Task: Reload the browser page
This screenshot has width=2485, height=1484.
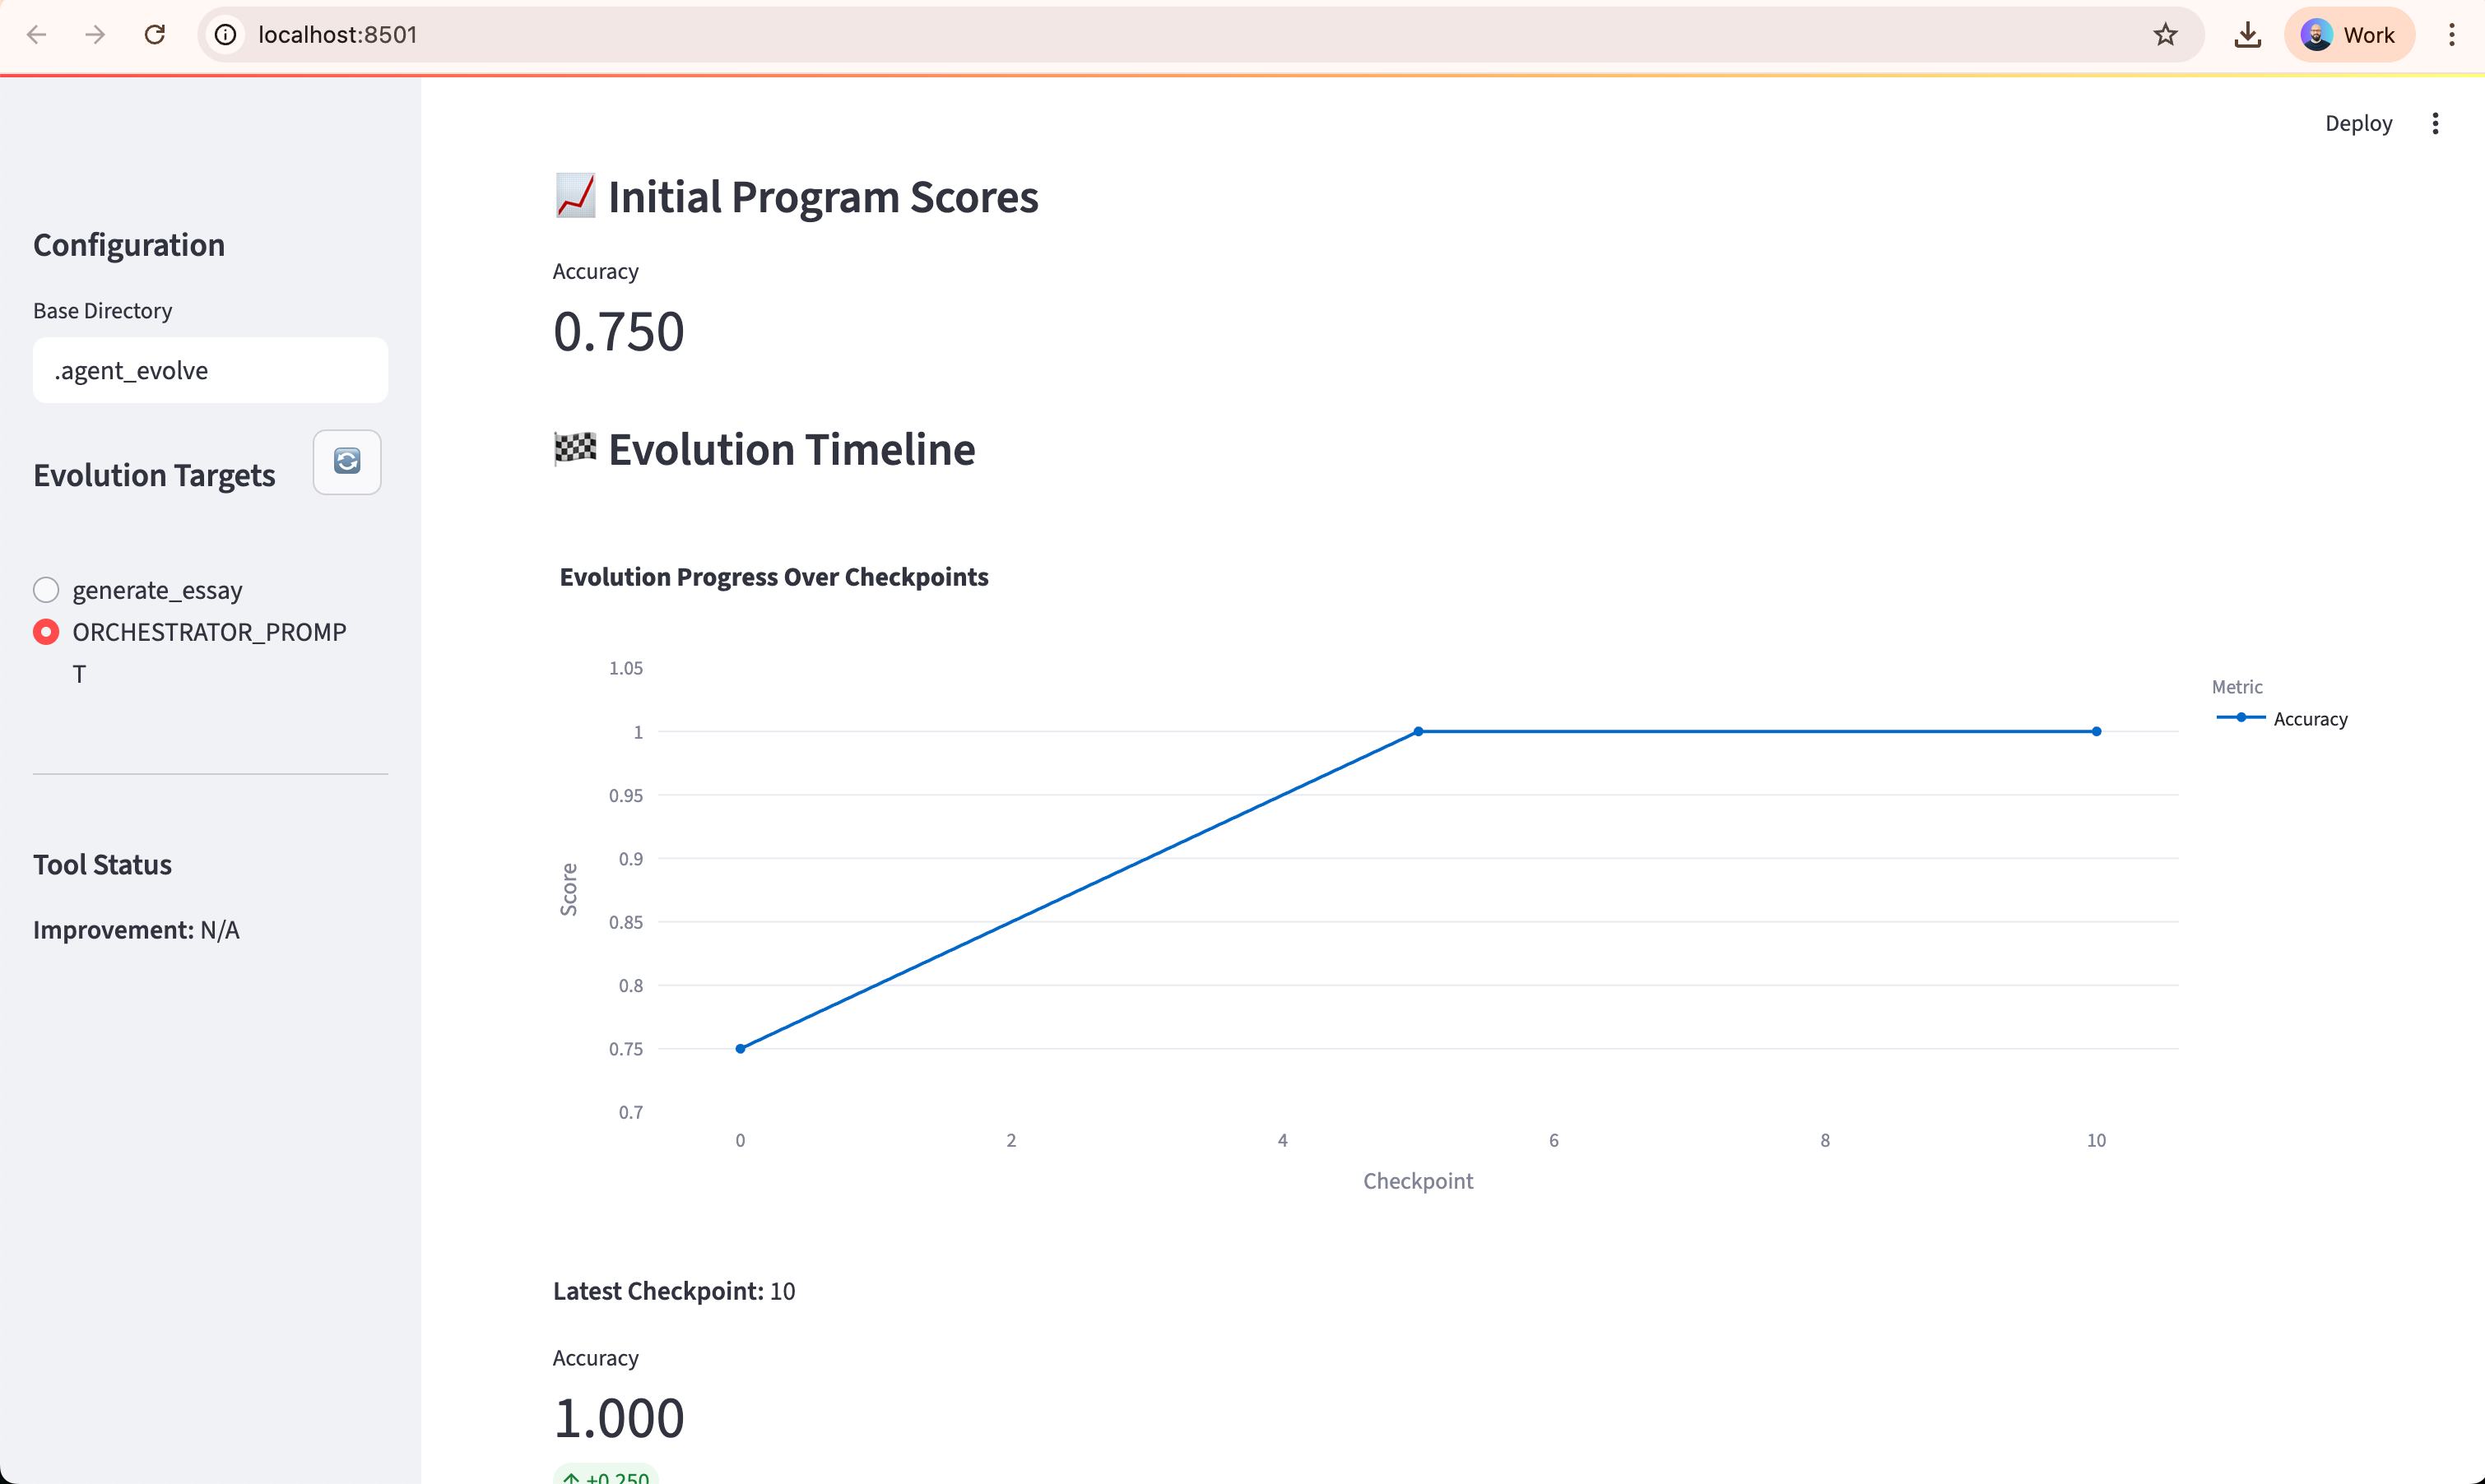Action: [155, 35]
